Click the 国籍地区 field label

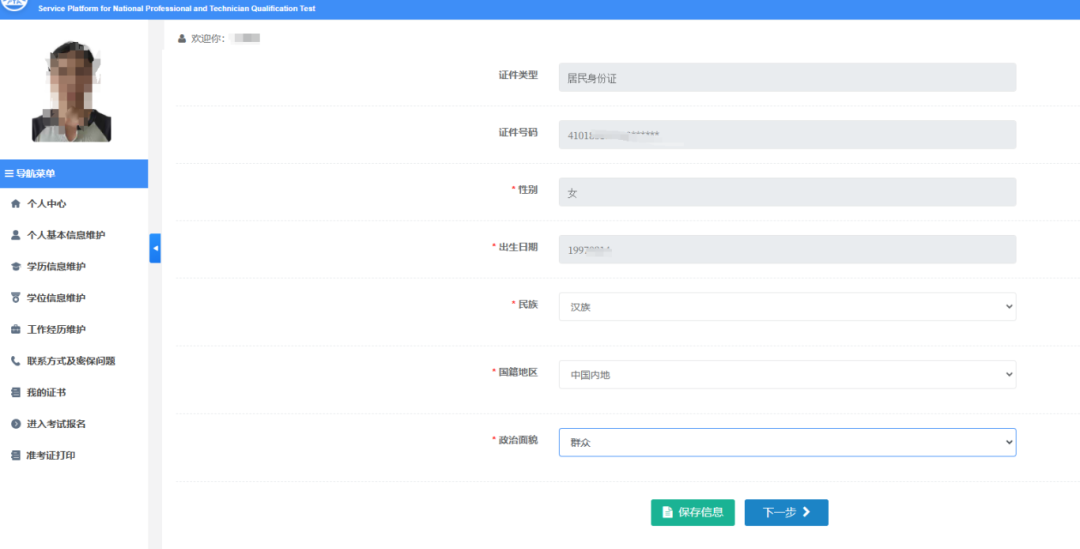pyautogui.click(x=518, y=372)
